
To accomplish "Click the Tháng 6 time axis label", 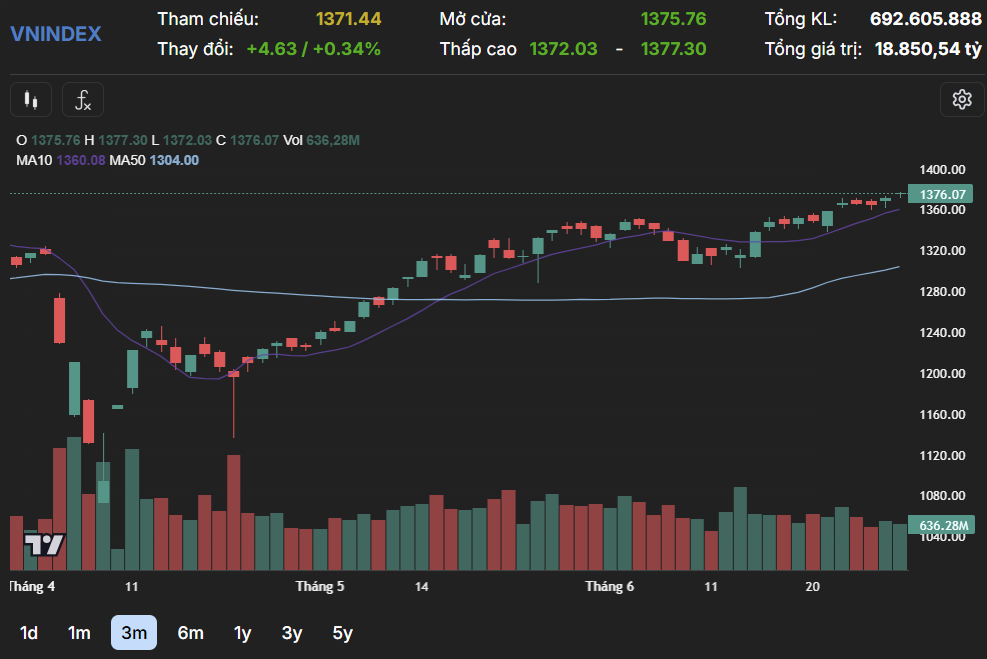I will coord(609,587).
